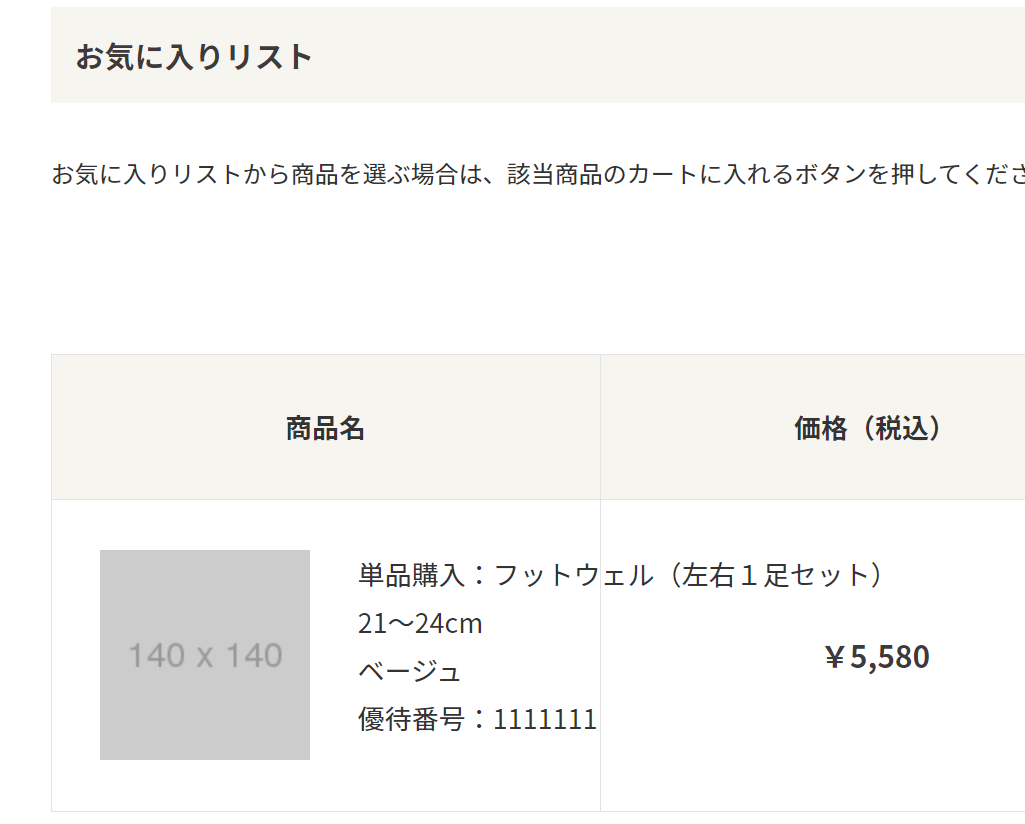Click the ベージュ color label

click(410, 672)
